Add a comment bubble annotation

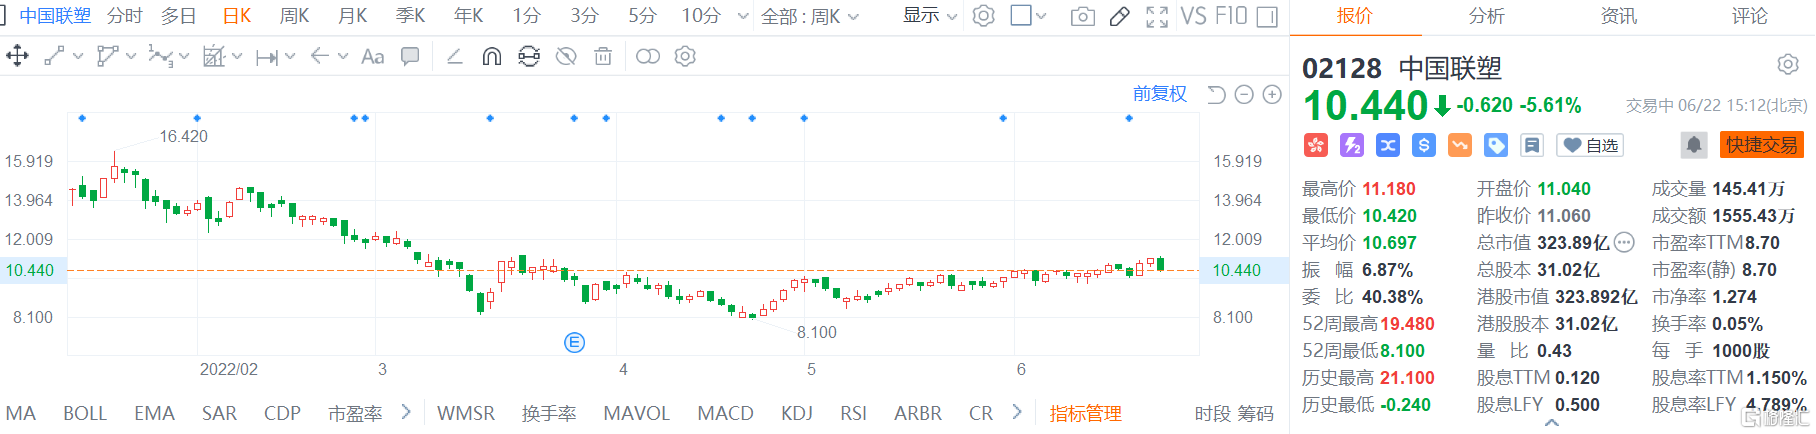(x=410, y=57)
